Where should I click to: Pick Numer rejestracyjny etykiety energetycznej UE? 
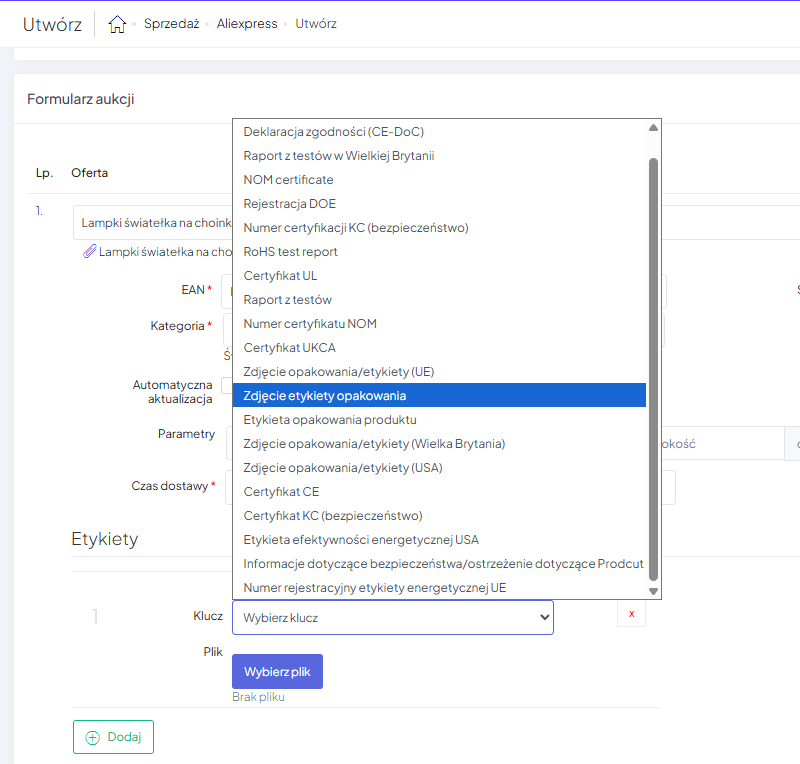375,588
